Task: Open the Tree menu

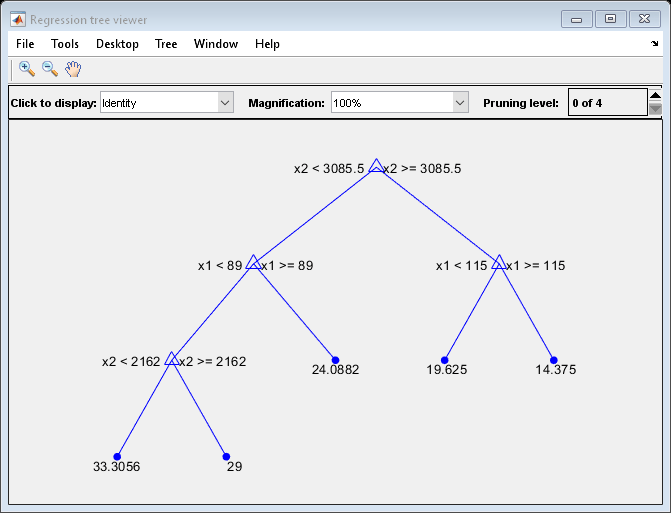Action: coord(166,44)
